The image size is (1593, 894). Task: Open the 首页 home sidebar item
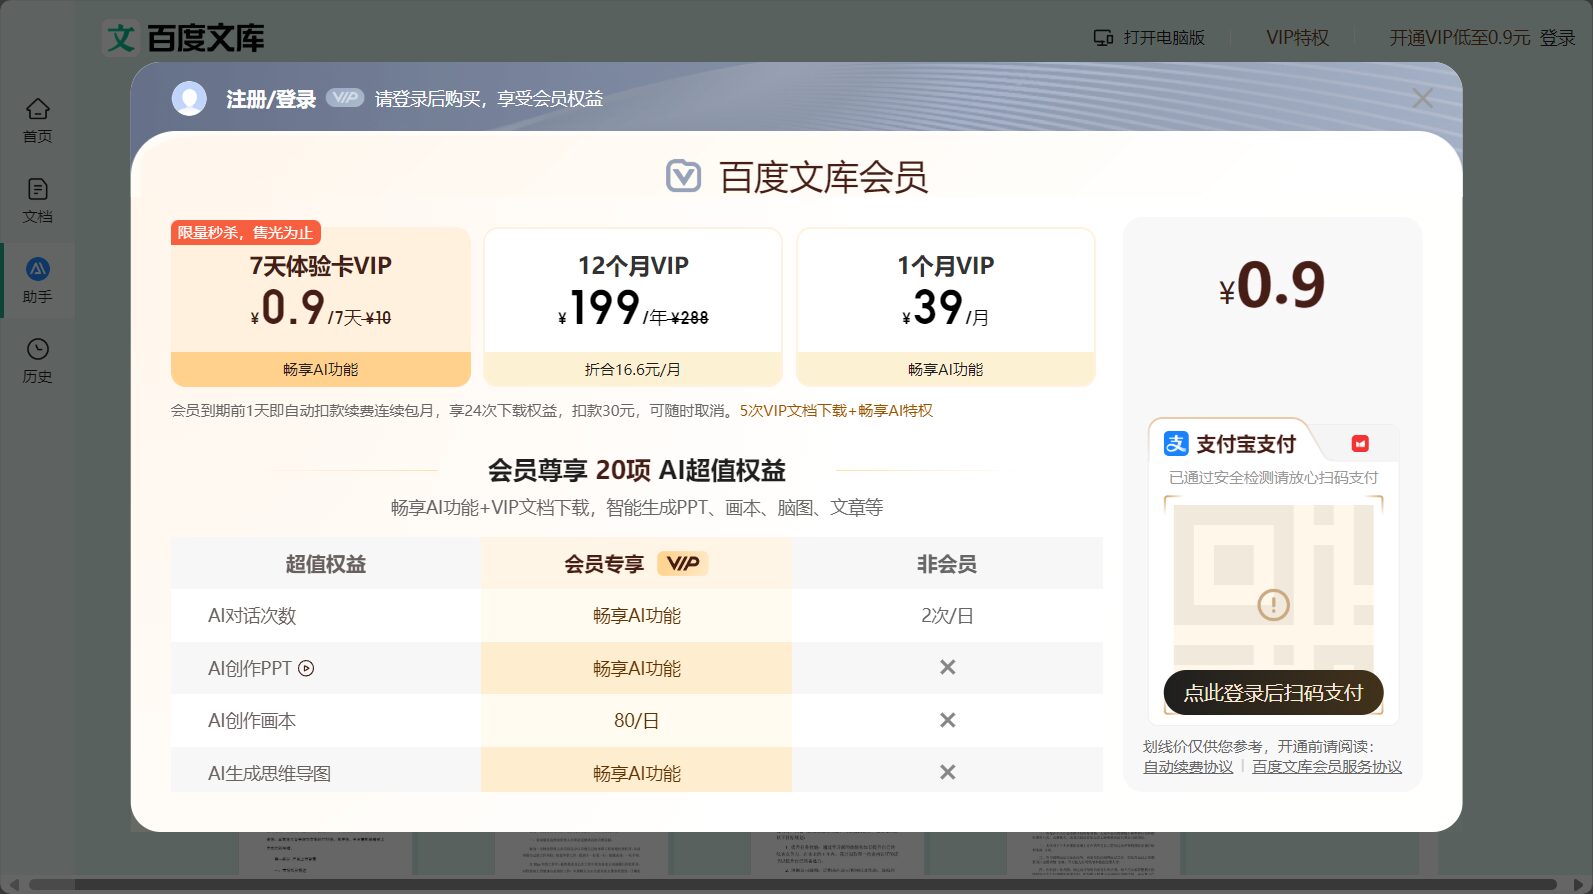pos(37,121)
